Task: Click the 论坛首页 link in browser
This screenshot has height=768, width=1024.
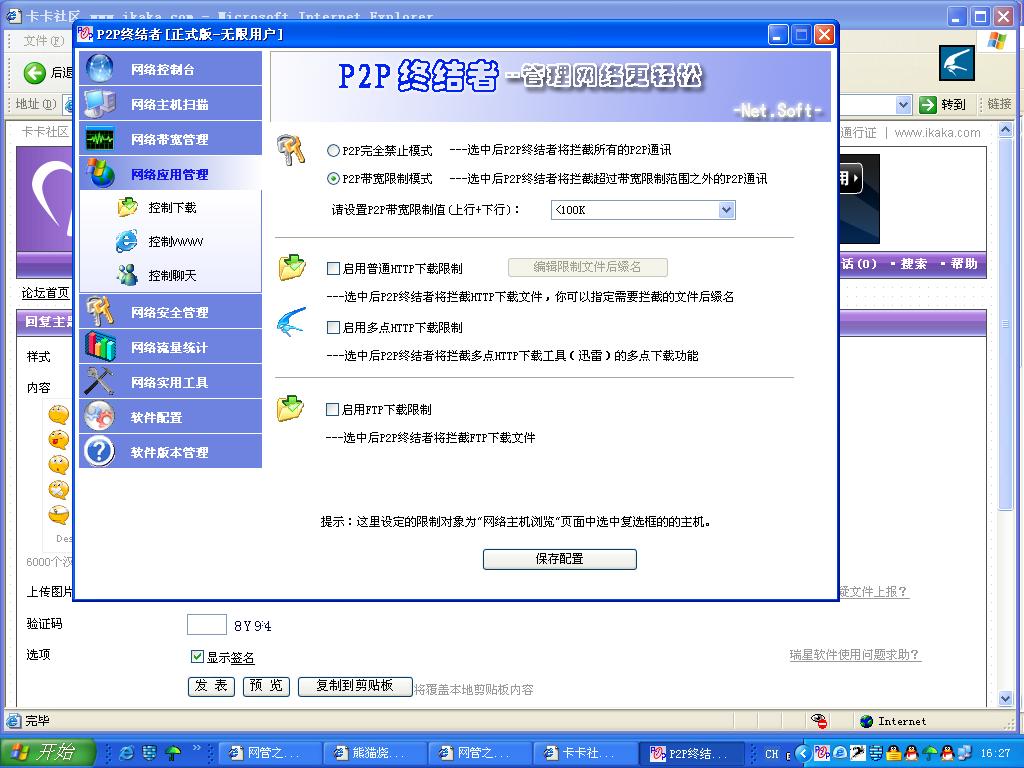Action: tap(45, 293)
